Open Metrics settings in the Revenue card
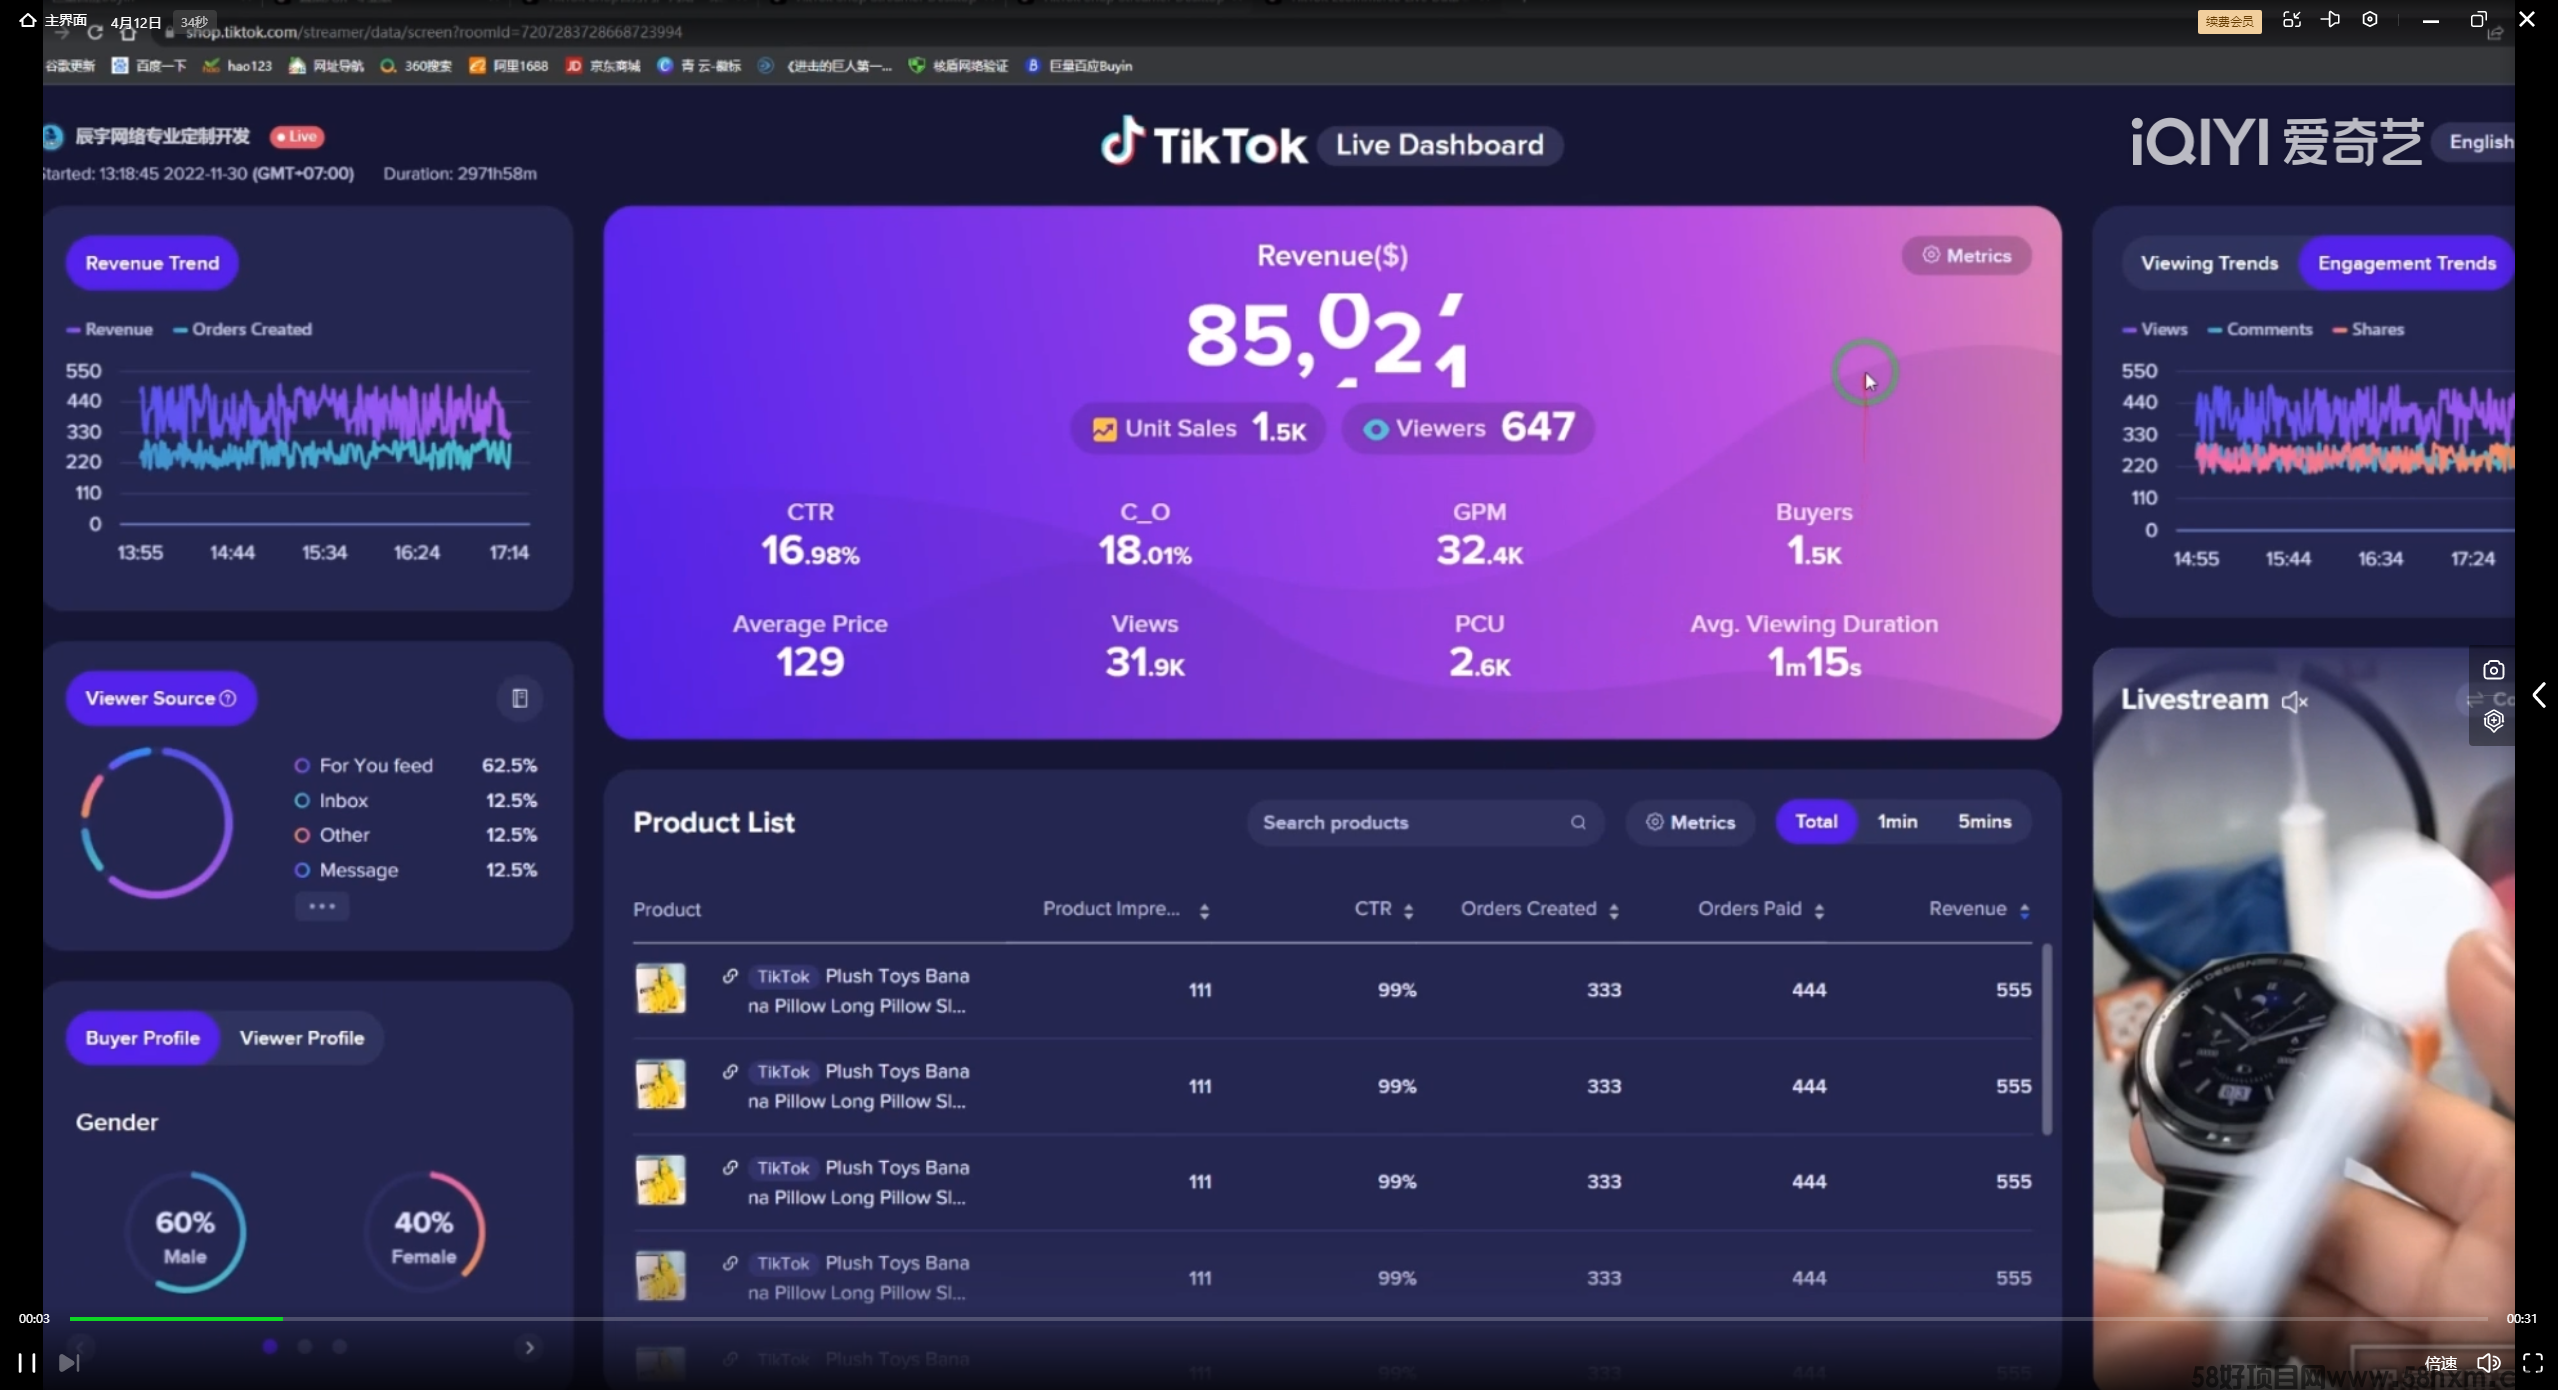Screen dimensions: 2558x1390 (1966, 256)
